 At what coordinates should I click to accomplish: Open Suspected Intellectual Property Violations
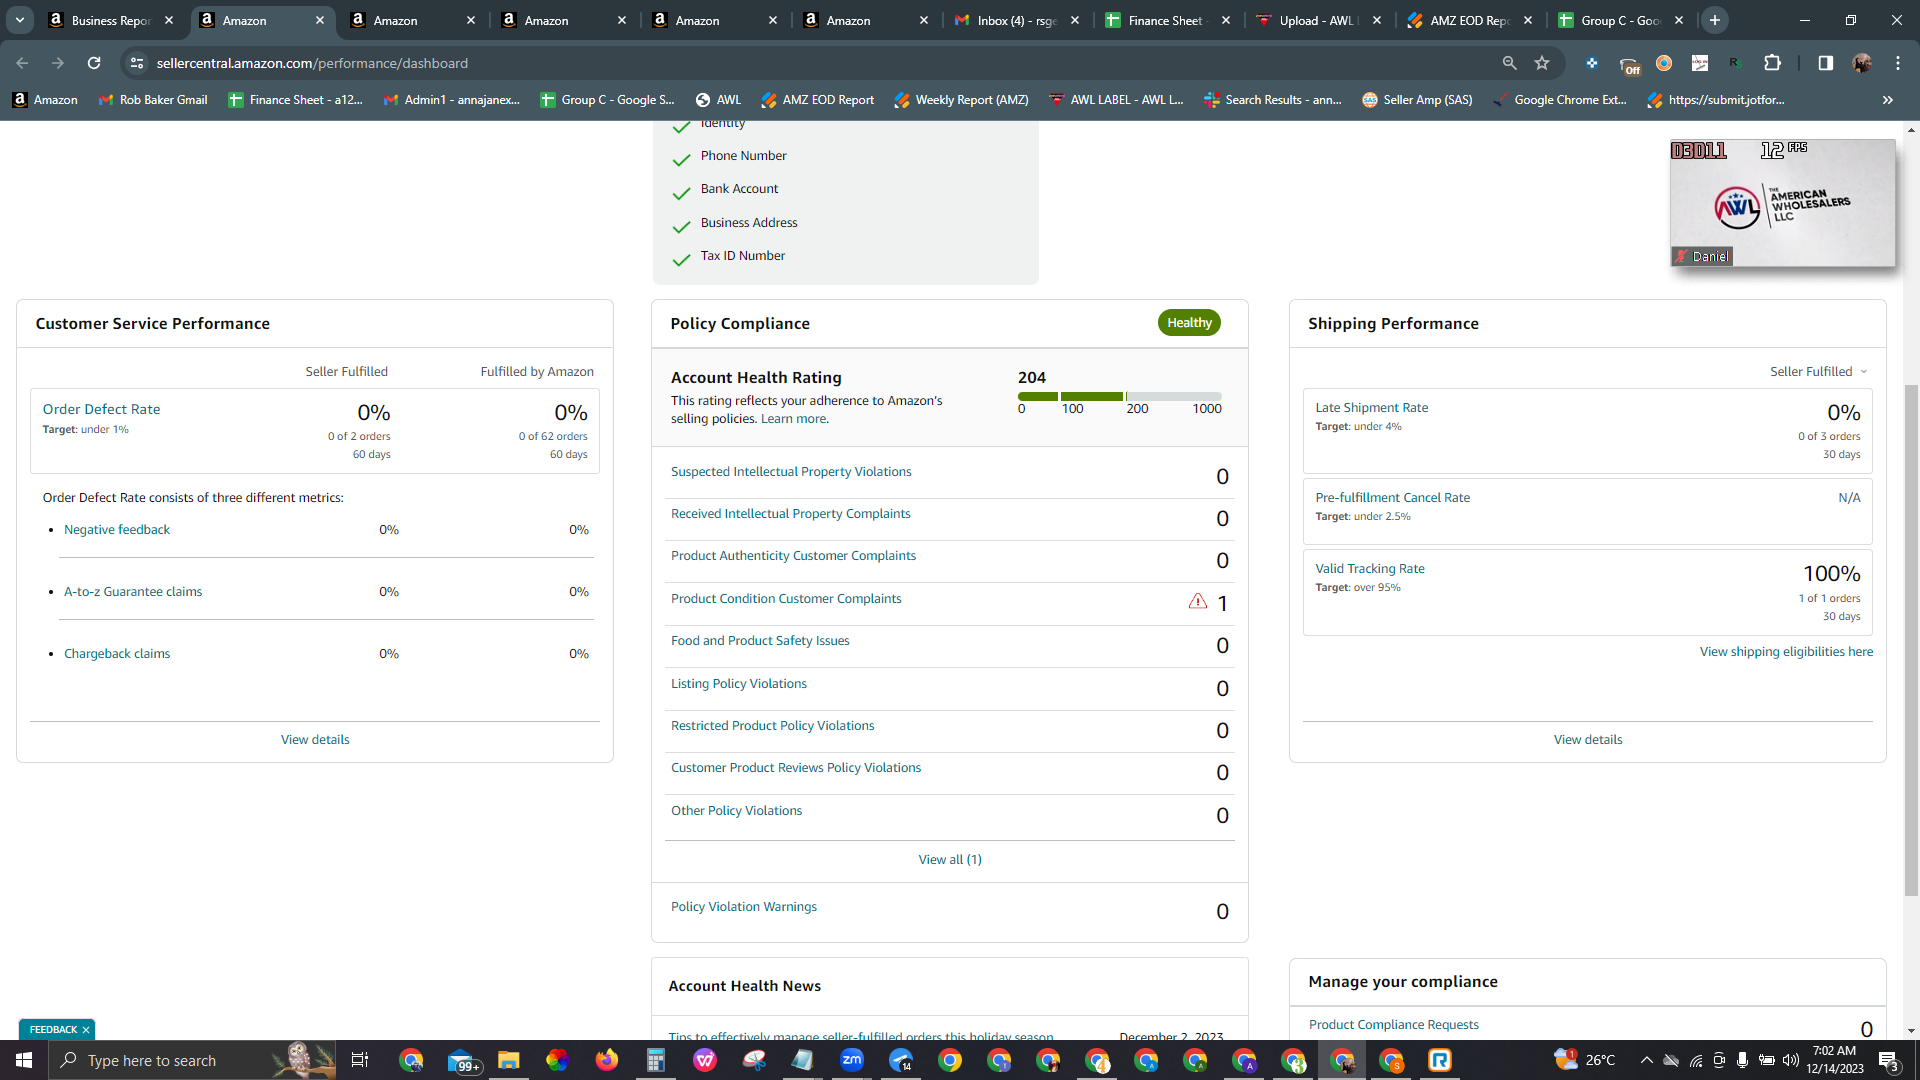click(791, 472)
